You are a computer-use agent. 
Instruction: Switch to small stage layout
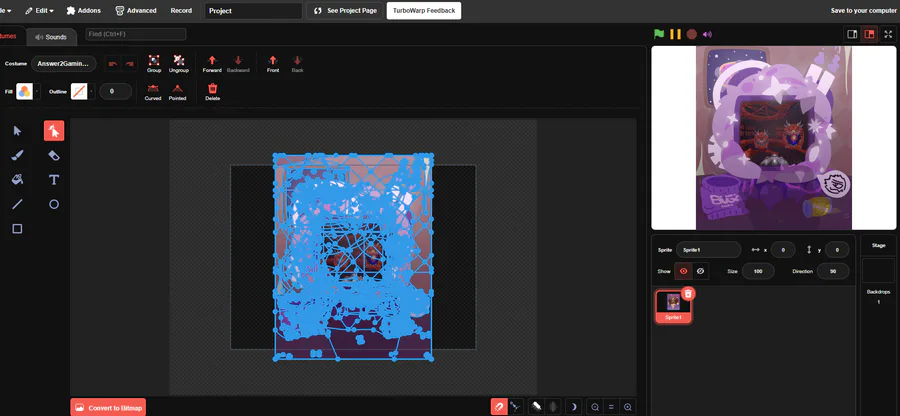[x=852, y=34]
